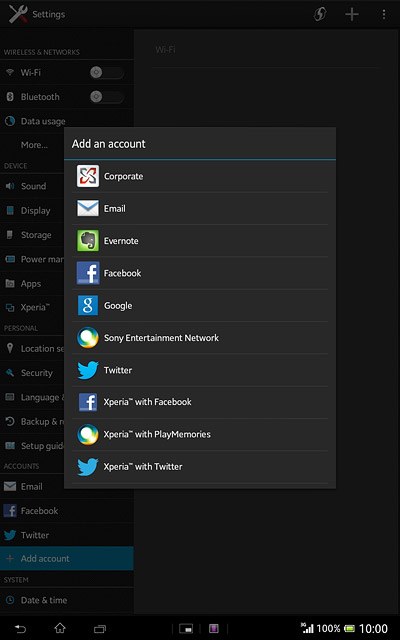Viewport: 400px width, 640px height.
Task: Select the Corporate account label
Action: (123, 176)
